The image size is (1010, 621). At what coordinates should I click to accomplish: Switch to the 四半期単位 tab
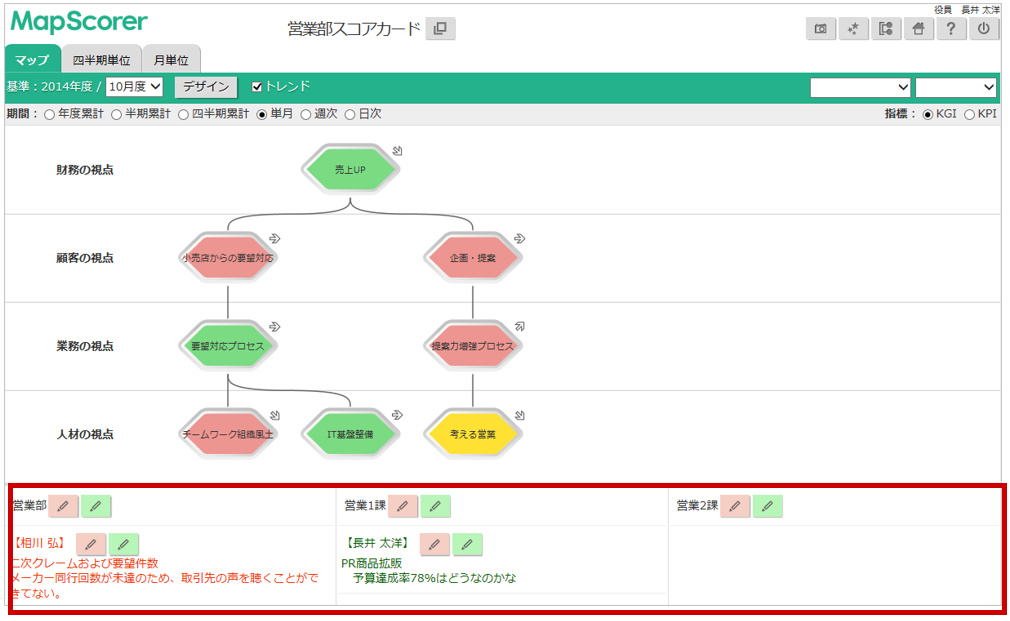pyautogui.click(x=102, y=60)
